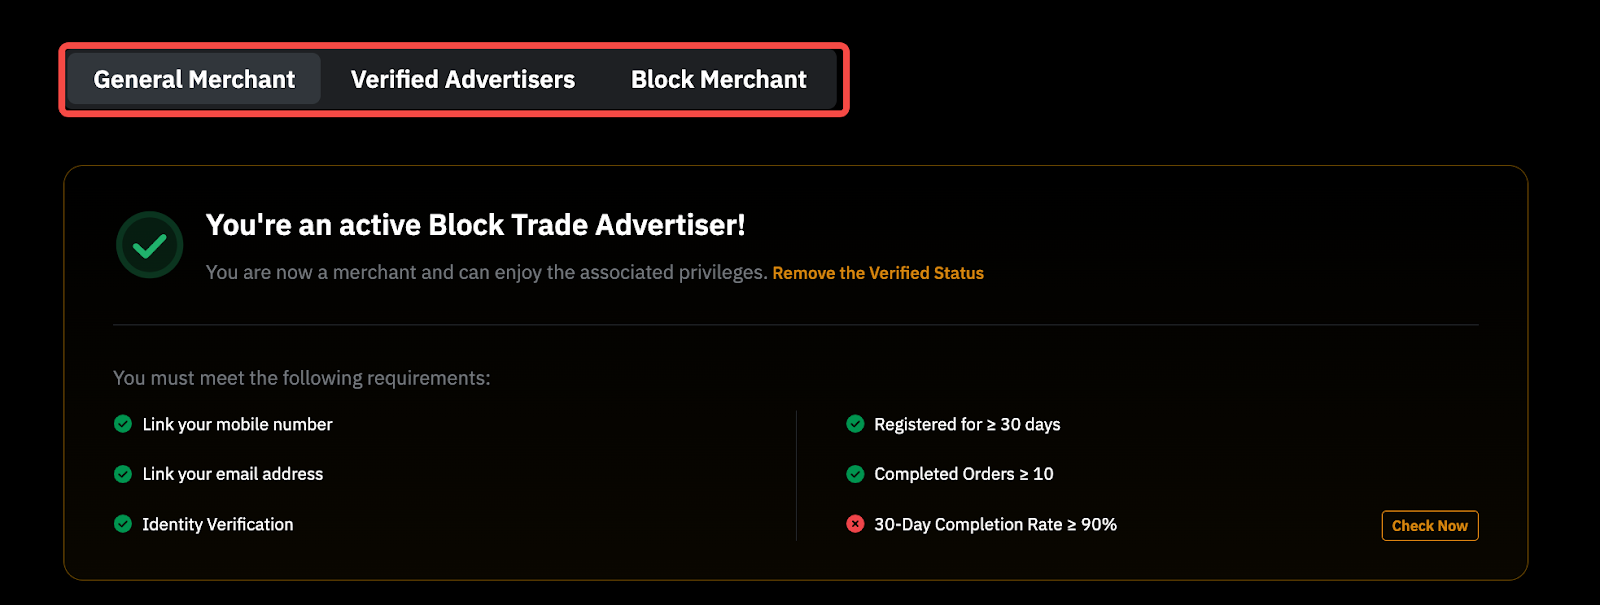Click the green check beside Completed Orders ≥ 10
Screen dimensions: 1600x605
pos(855,474)
